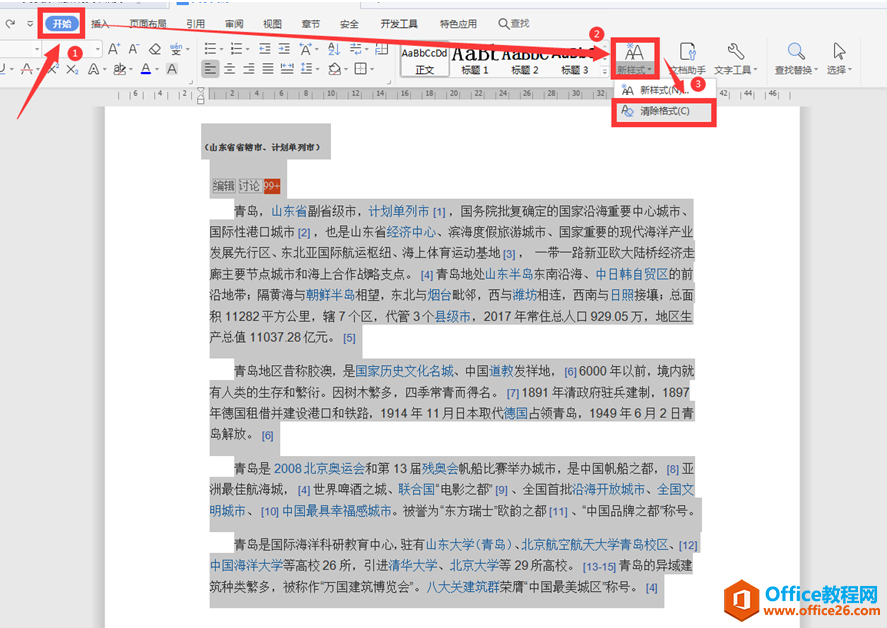Open the 插入 ribbon tab
The width and height of the screenshot is (887, 628).
click(x=100, y=24)
